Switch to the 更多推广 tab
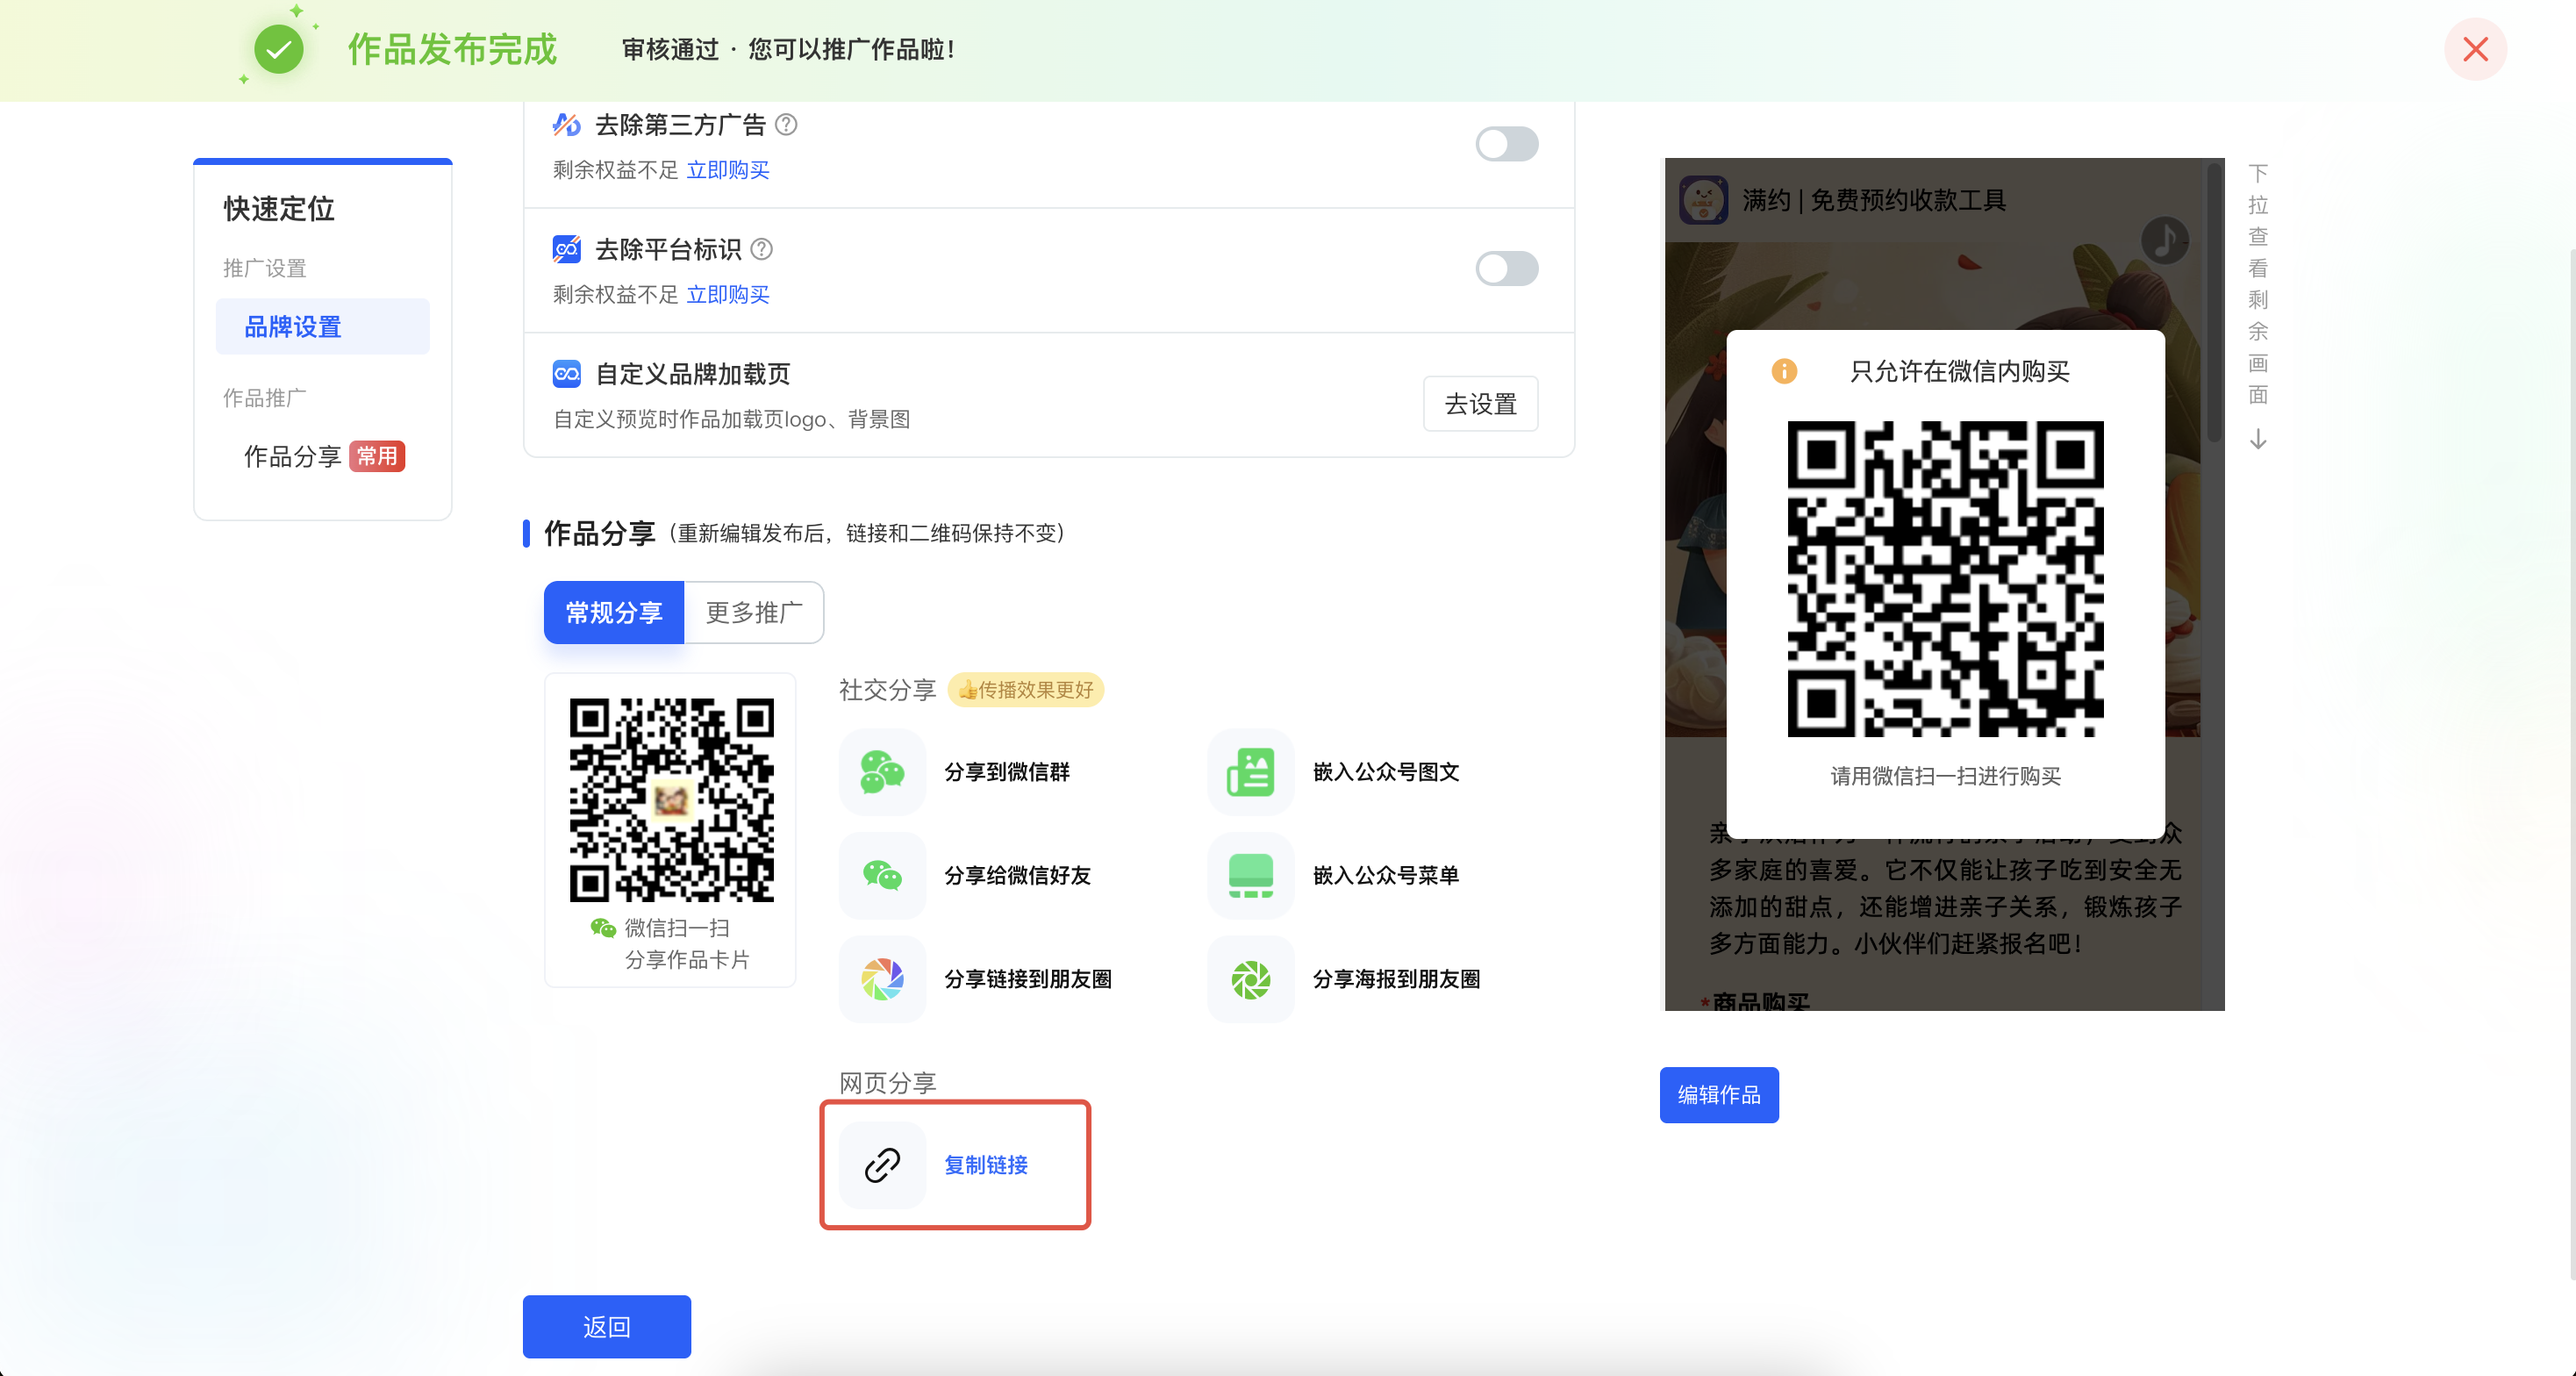Image resolution: width=2576 pixels, height=1376 pixels. click(x=754, y=613)
